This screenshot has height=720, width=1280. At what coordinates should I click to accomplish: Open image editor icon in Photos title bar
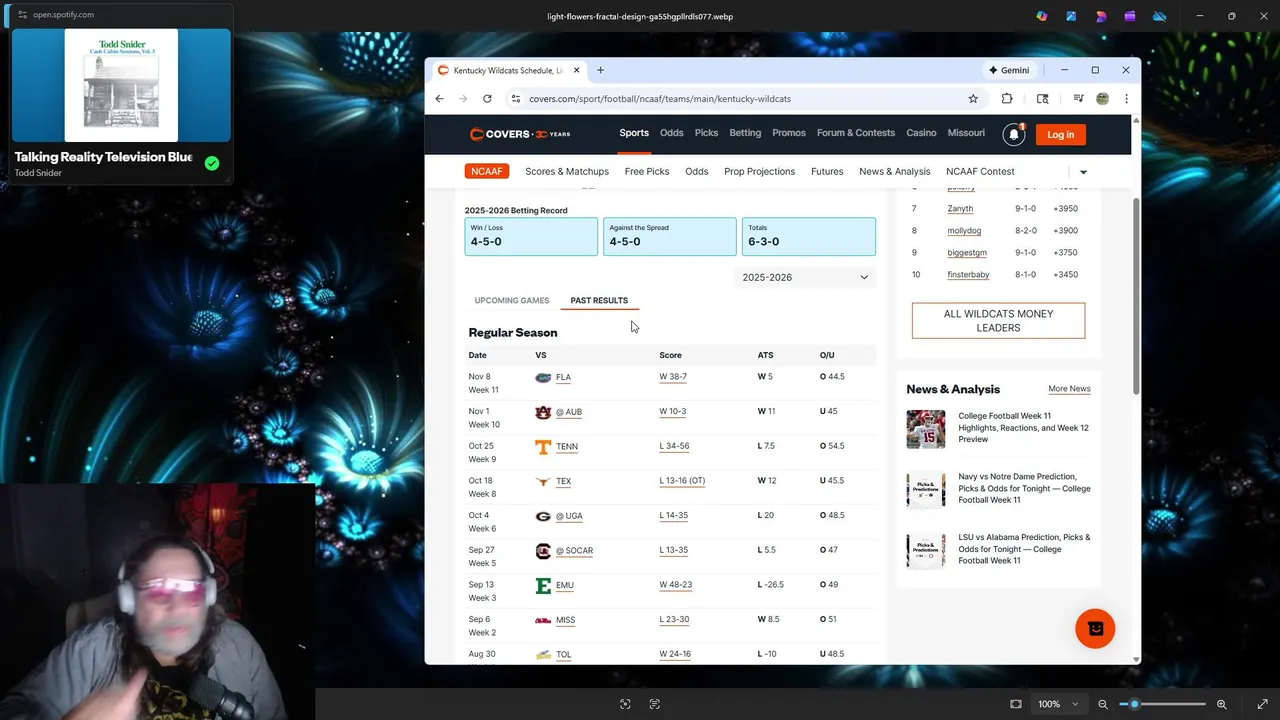click(x=1071, y=16)
